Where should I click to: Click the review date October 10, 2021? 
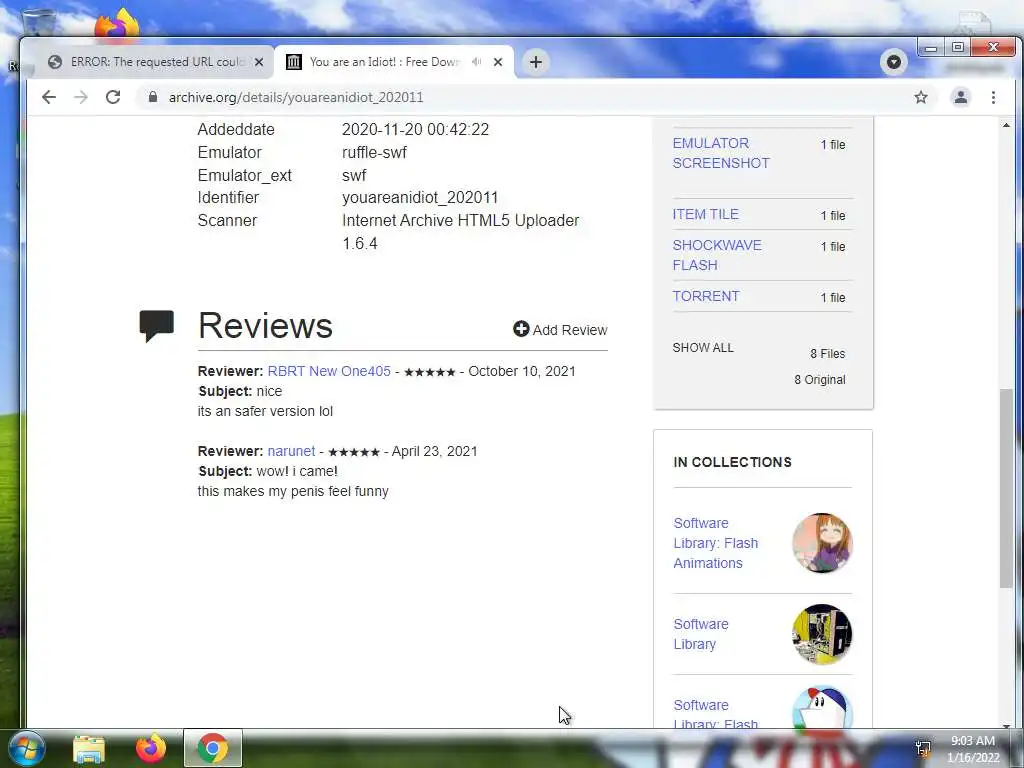click(x=522, y=371)
